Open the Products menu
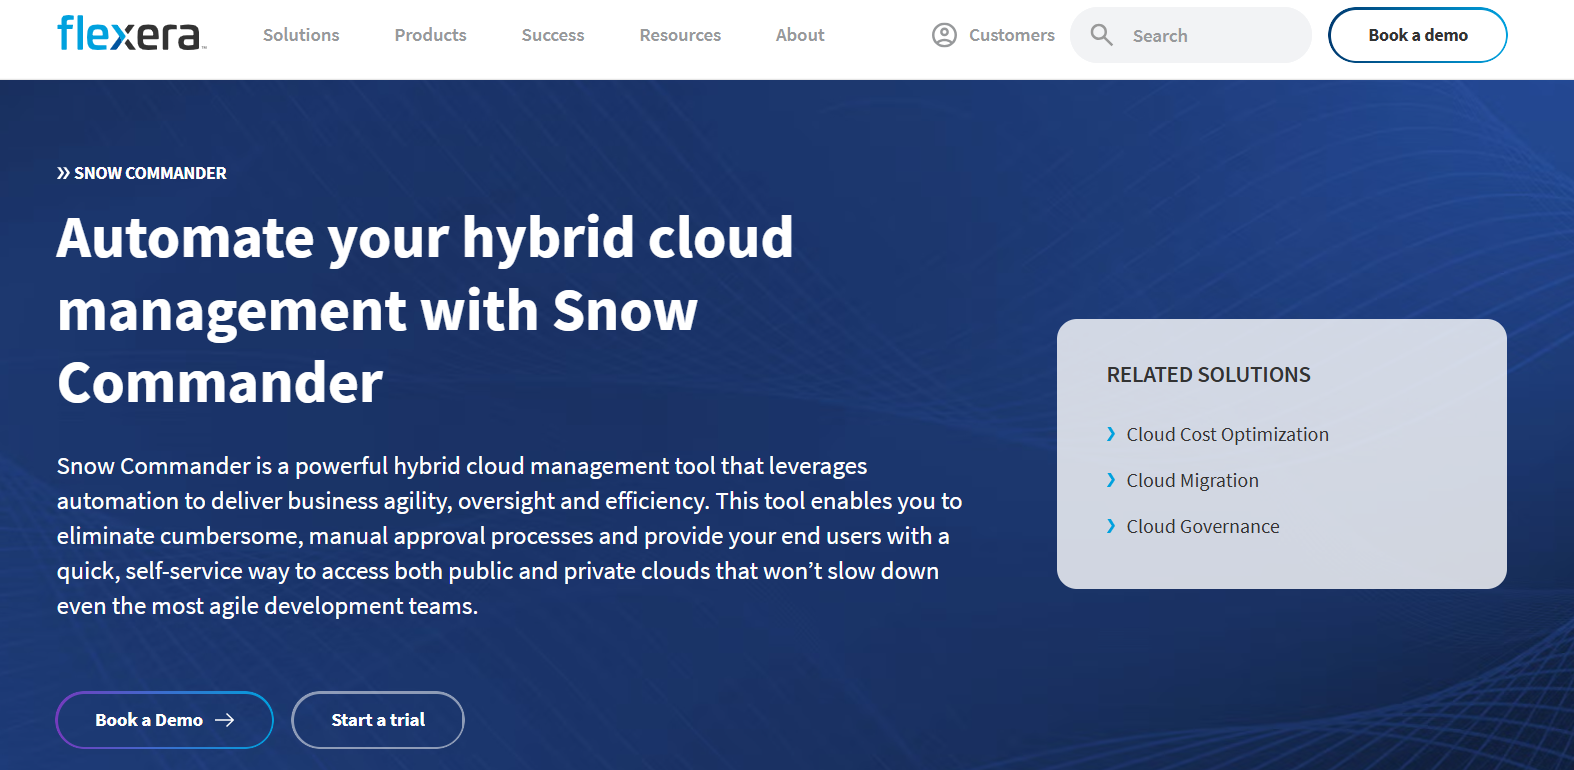The height and width of the screenshot is (770, 1574). pos(430,35)
